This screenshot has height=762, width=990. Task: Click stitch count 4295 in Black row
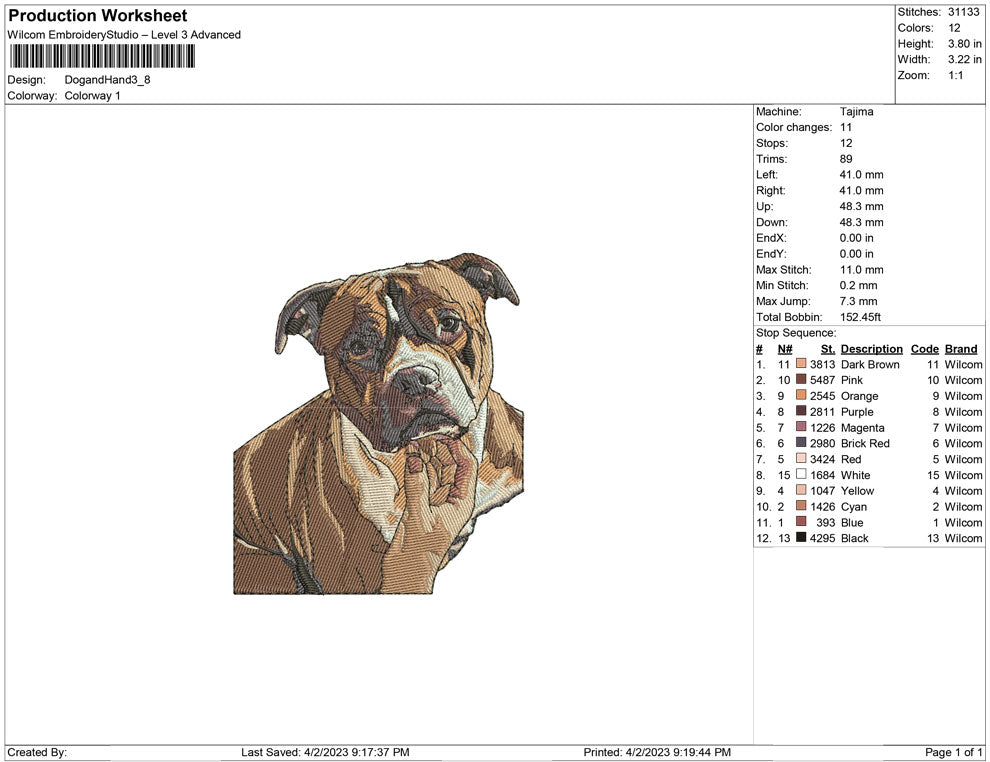822,538
